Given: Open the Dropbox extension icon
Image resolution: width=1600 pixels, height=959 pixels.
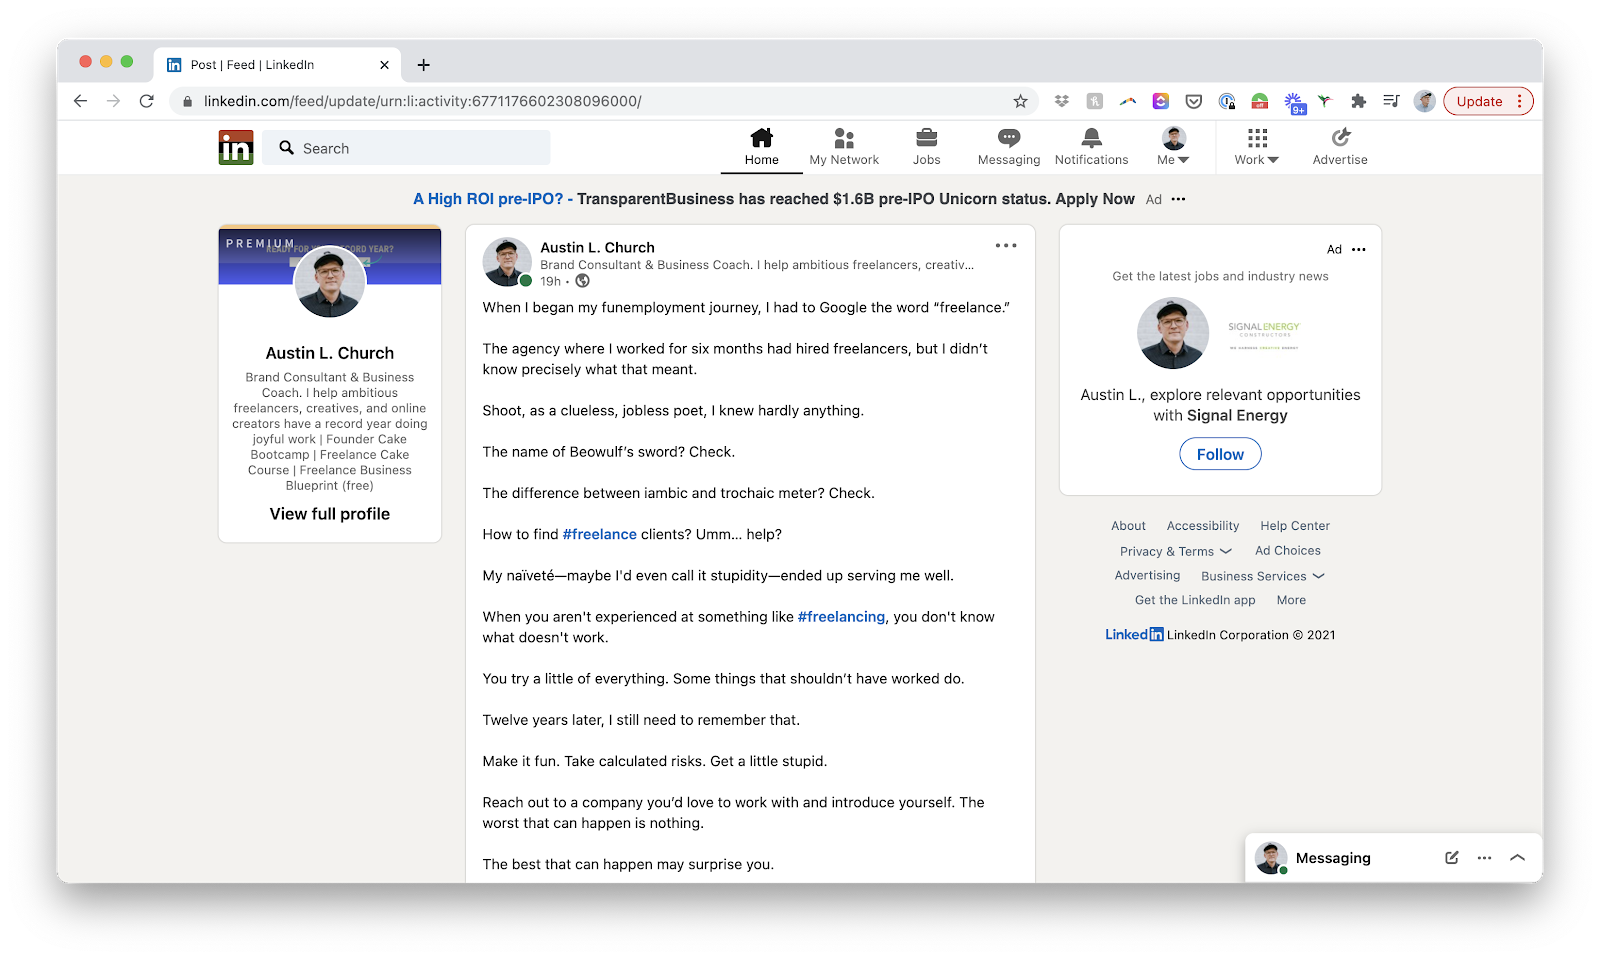Looking at the screenshot, I should click(1062, 101).
